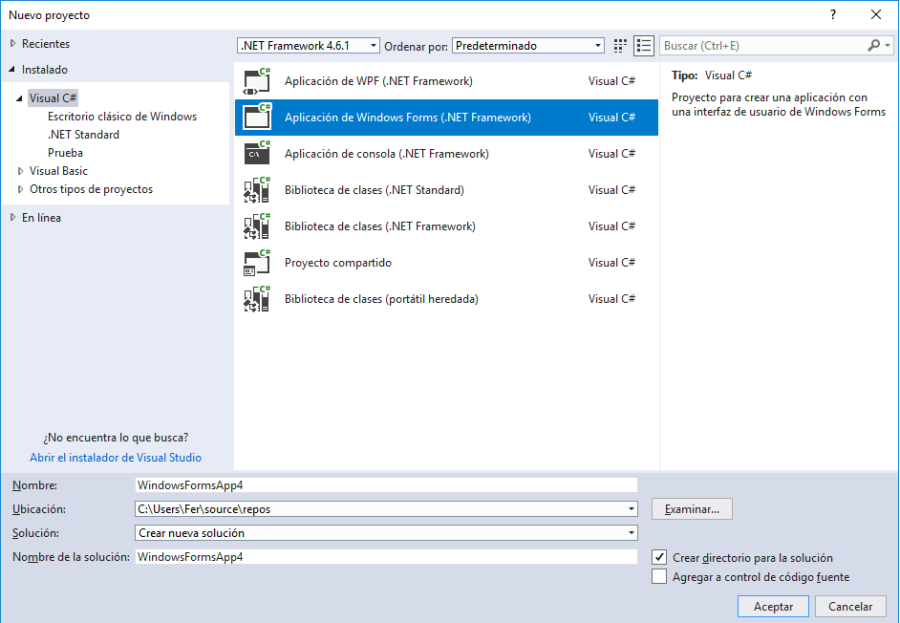Viewport: 900px width, 623px height.
Task: Switch to small icons view
Action: (x=620, y=46)
